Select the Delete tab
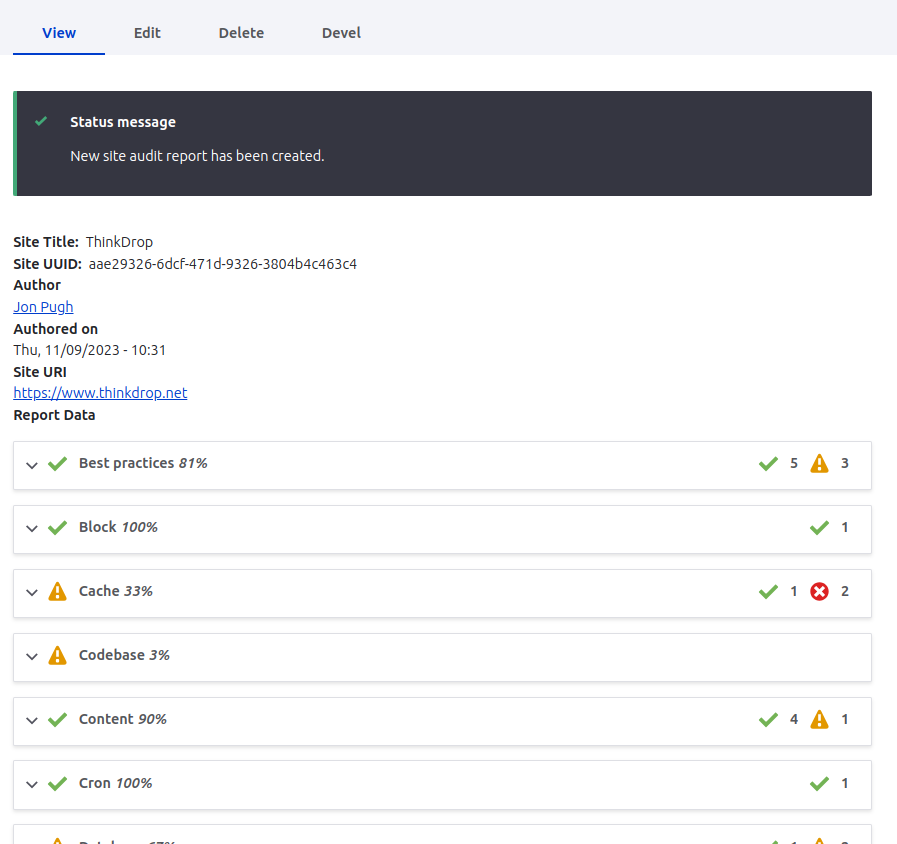This screenshot has height=844, width=897. pos(240,32)
